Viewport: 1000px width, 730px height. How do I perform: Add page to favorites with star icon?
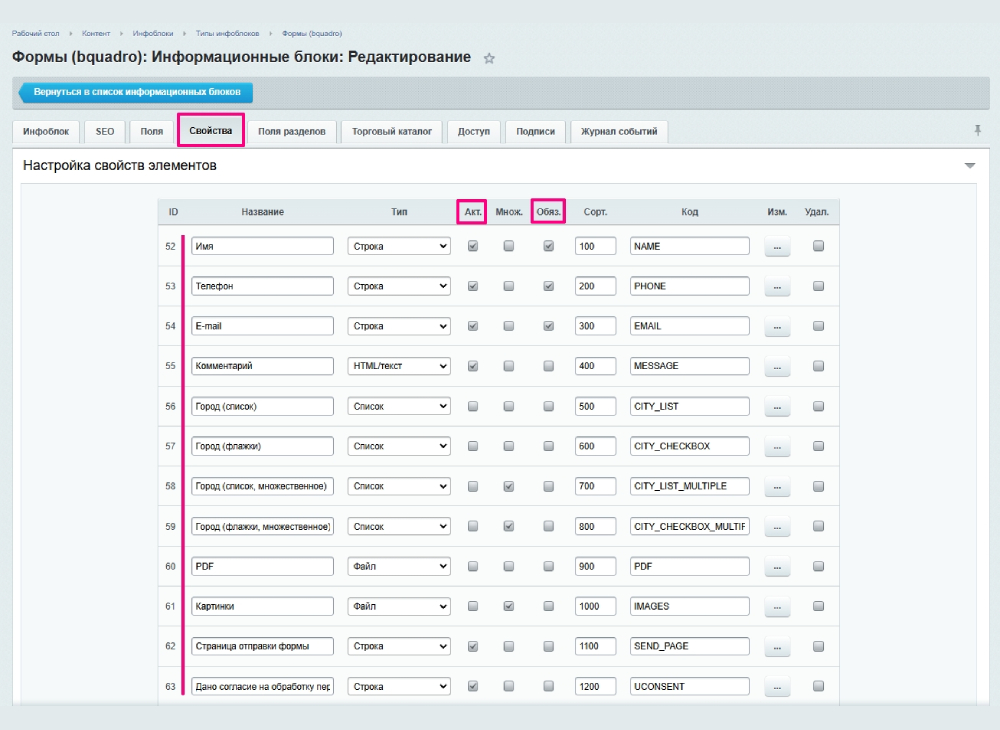point(489,59)
